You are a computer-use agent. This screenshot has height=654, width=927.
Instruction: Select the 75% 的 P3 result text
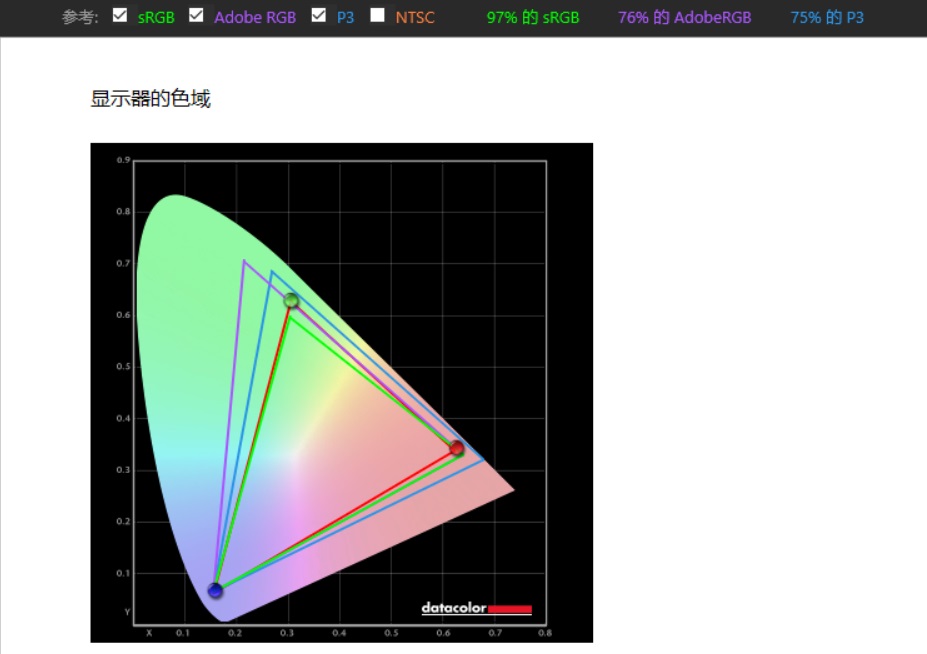pos(827,18)
